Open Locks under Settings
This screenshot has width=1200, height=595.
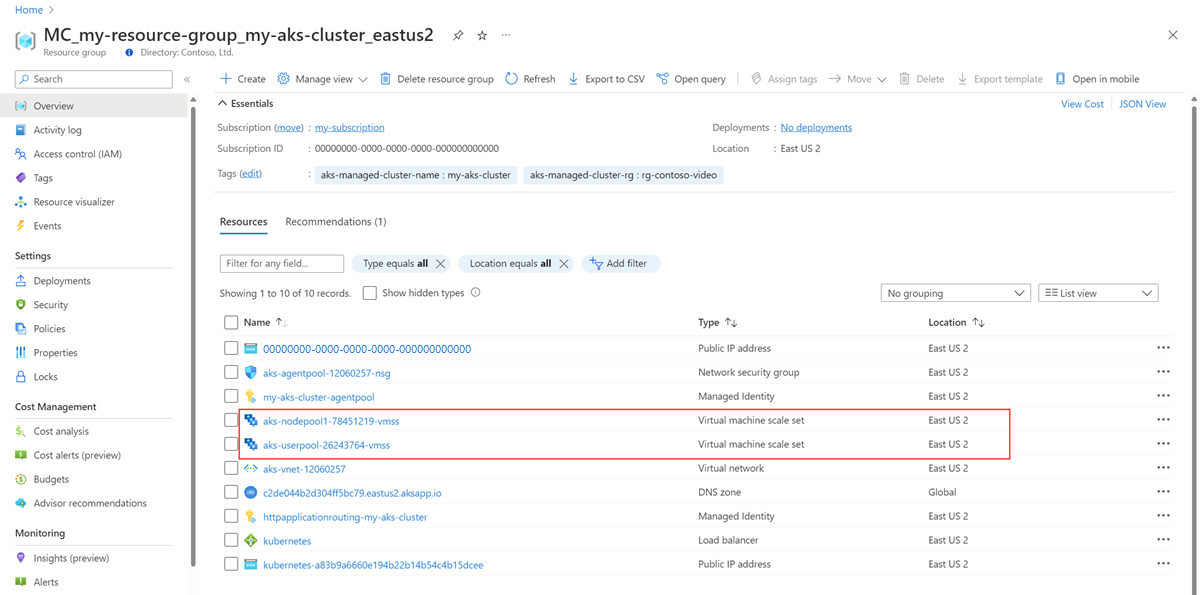(45, 377)
